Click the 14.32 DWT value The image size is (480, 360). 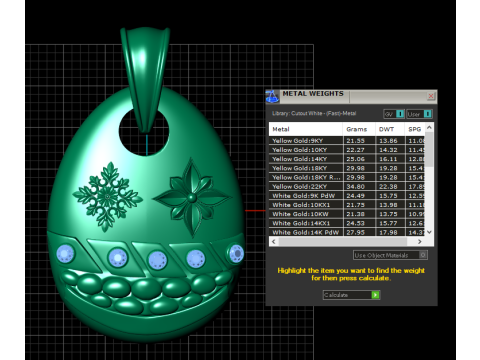point(388,150)
